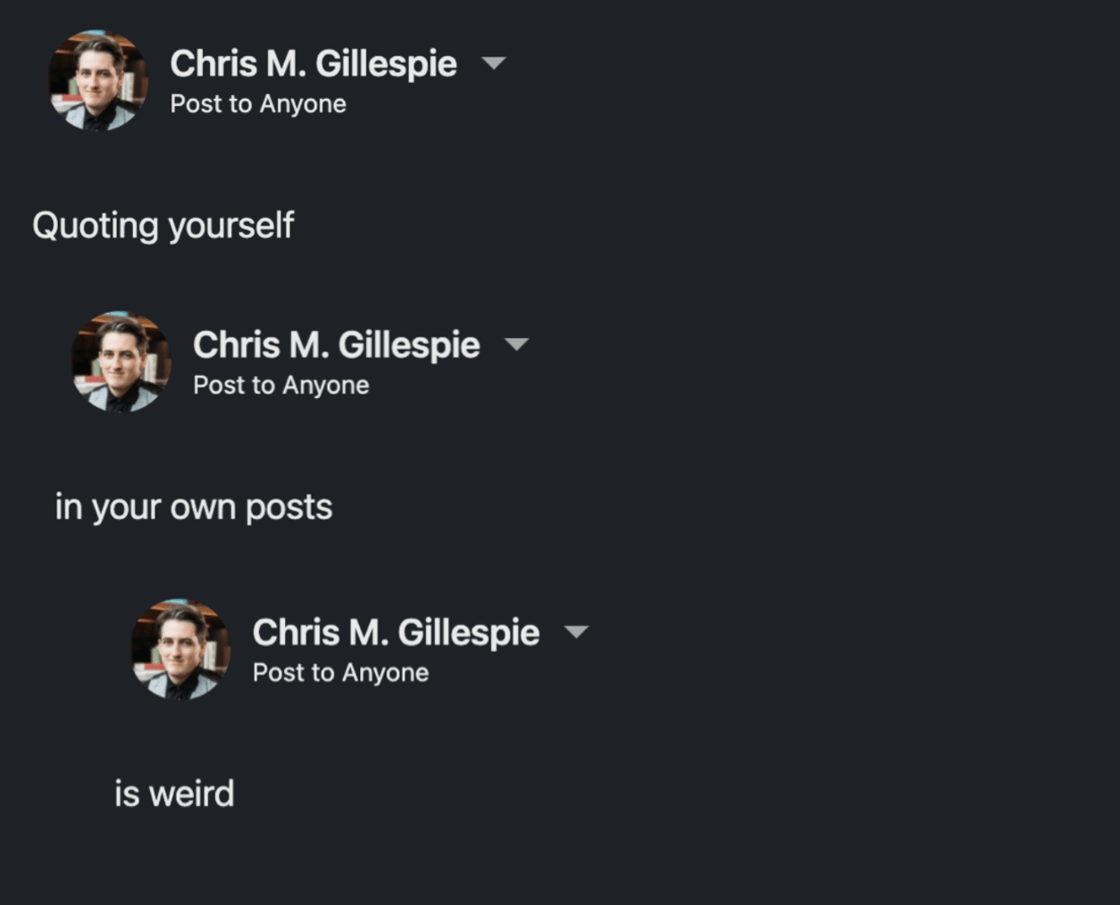Image resolution: width=1120 pixels, height=905 pixels.
Task: Expand the dropdown arrow above 'in your own posts'
Action: coord(516,345)
